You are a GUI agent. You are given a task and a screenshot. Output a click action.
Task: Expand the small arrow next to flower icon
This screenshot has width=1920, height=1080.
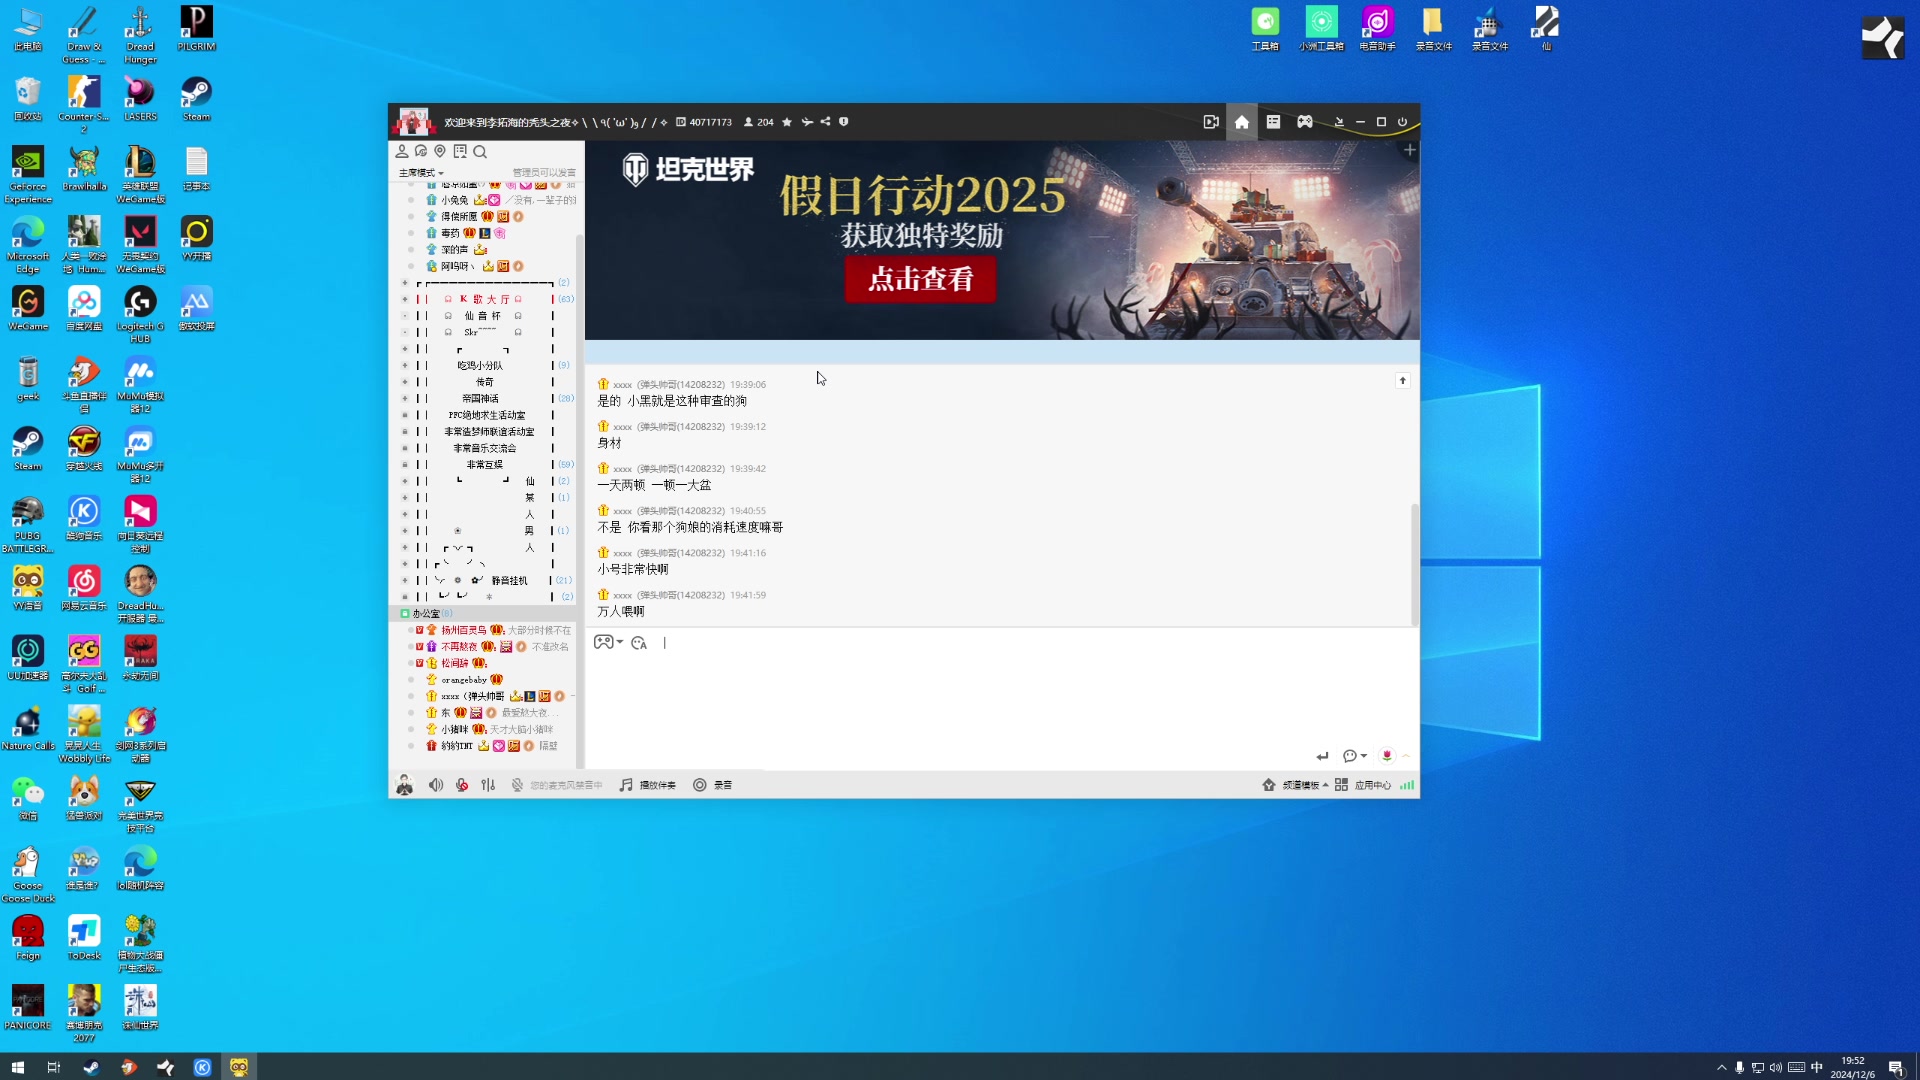pos(1406,756)
